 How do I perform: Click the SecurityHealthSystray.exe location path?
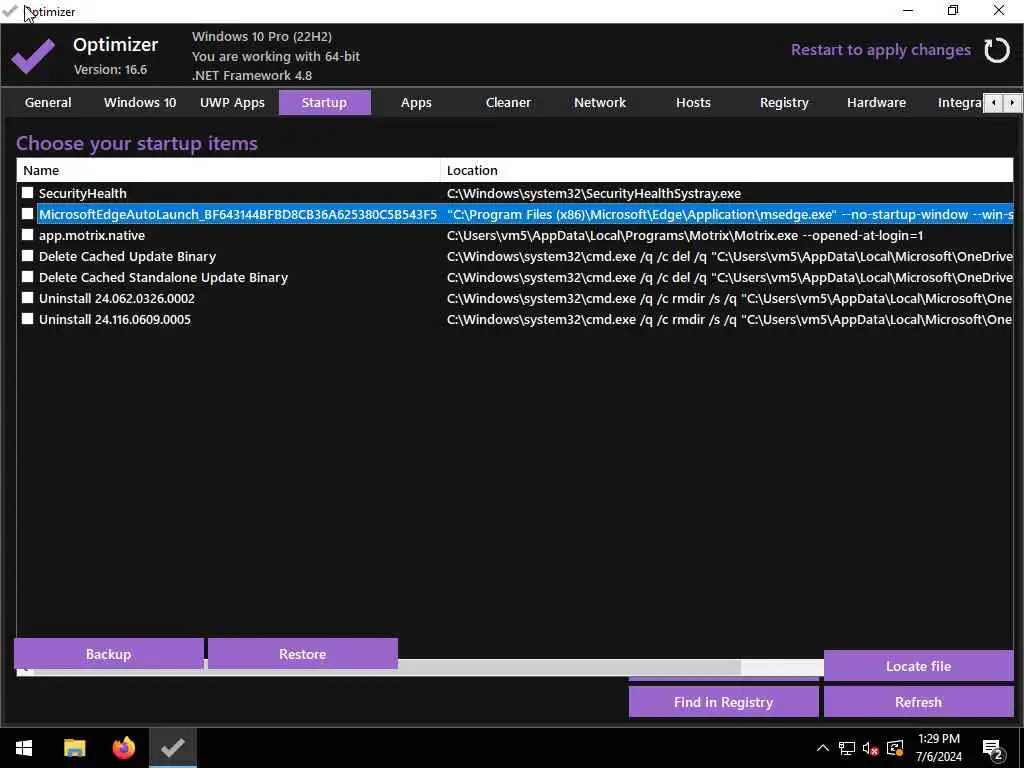click(594, 193)
